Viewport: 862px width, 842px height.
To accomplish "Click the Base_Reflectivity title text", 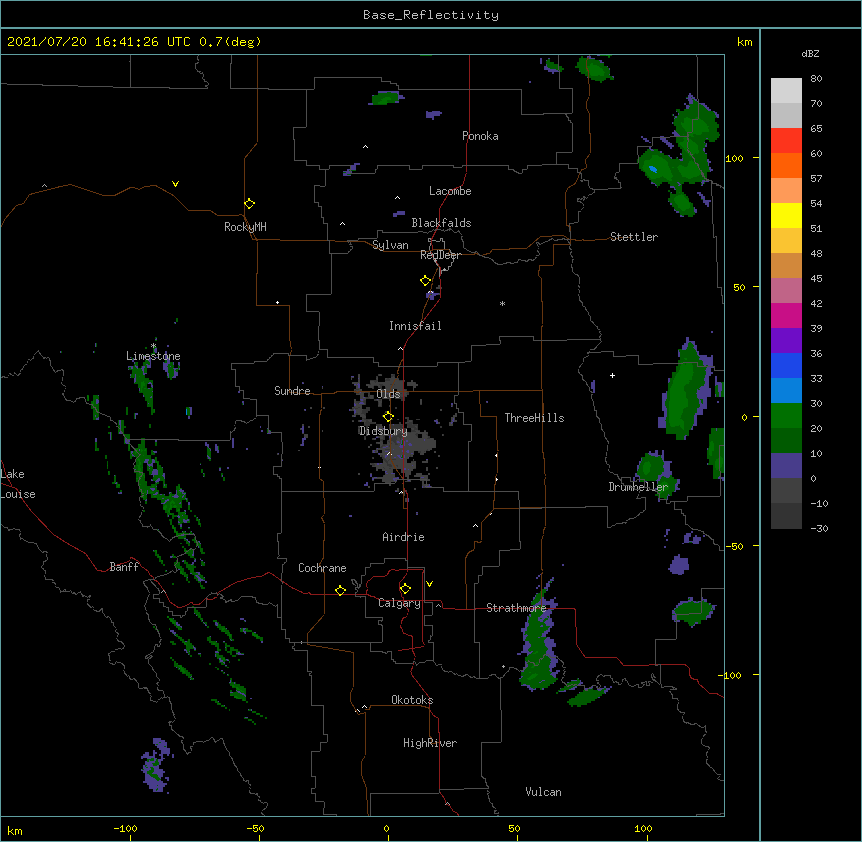I will 431,15.
